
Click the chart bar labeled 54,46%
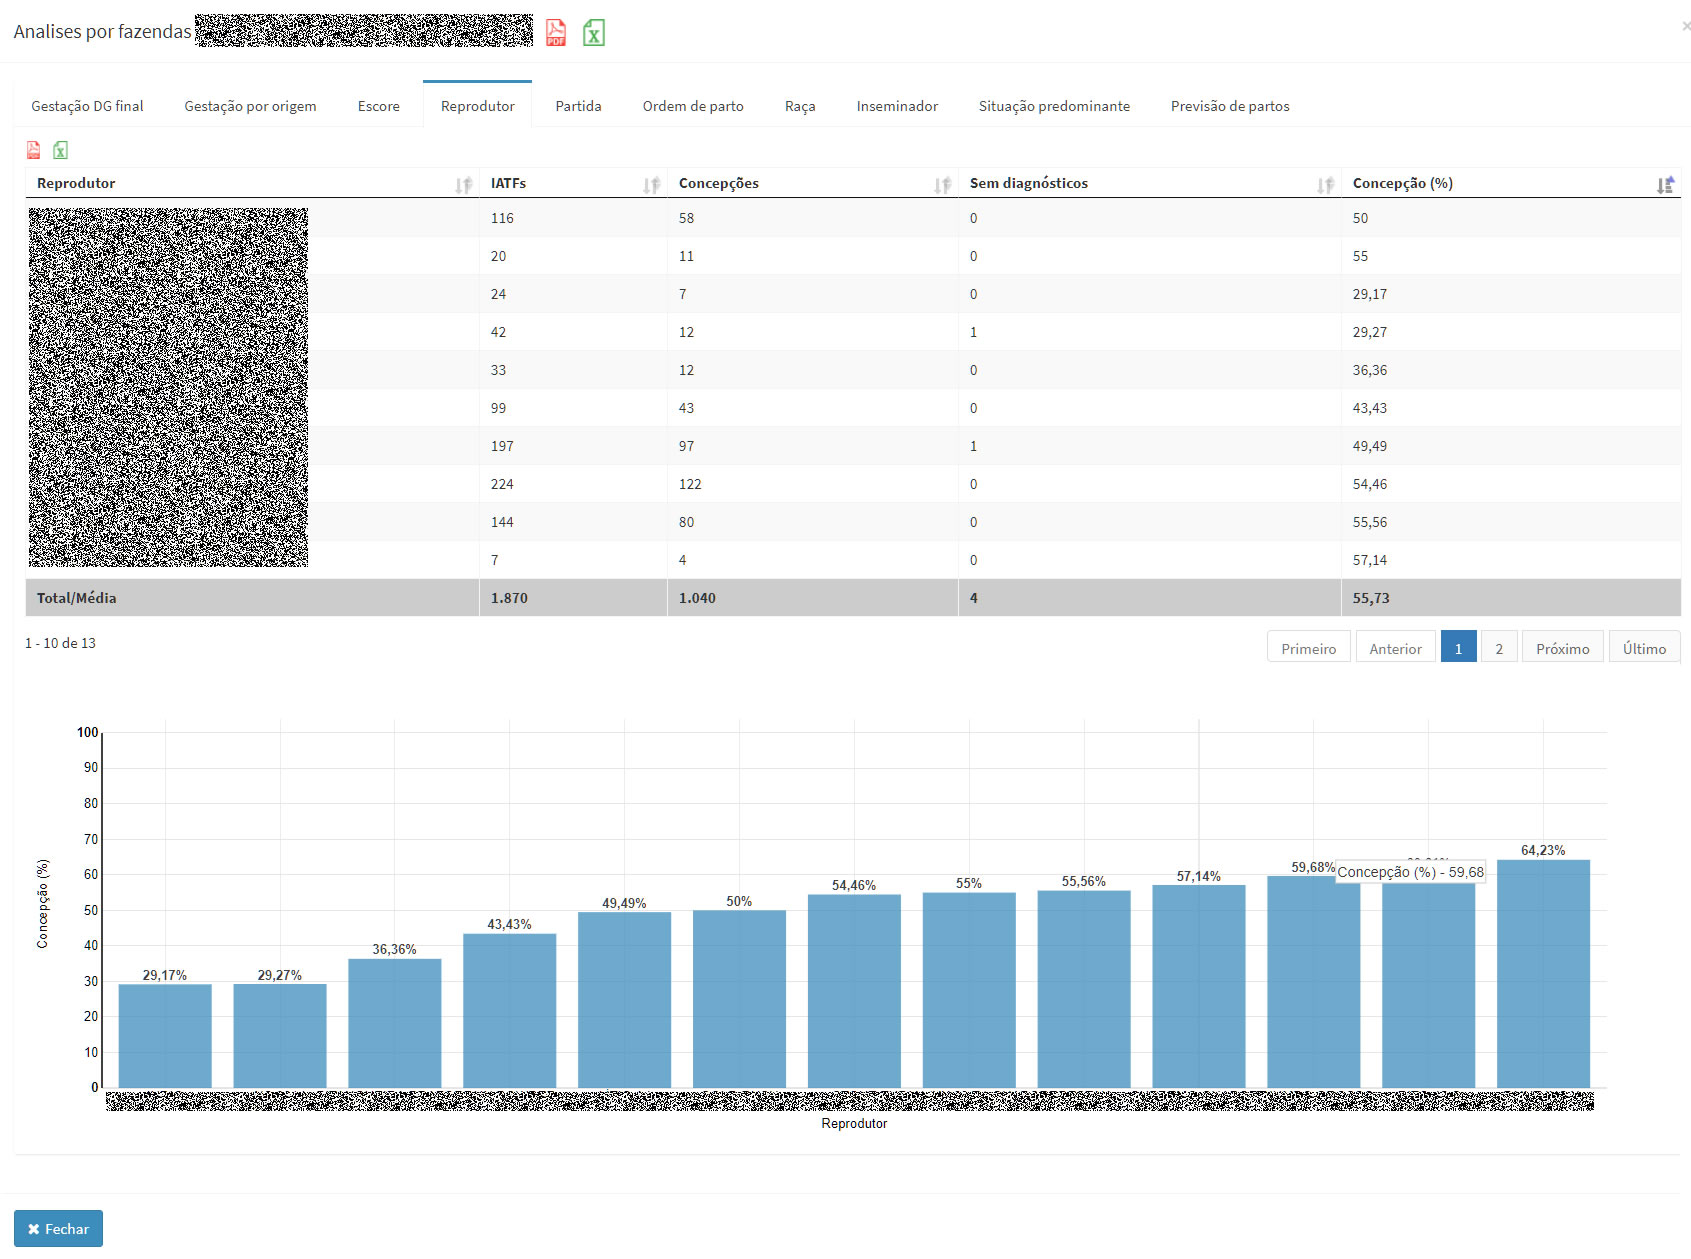pyautogui.click(x=854, y=991)
